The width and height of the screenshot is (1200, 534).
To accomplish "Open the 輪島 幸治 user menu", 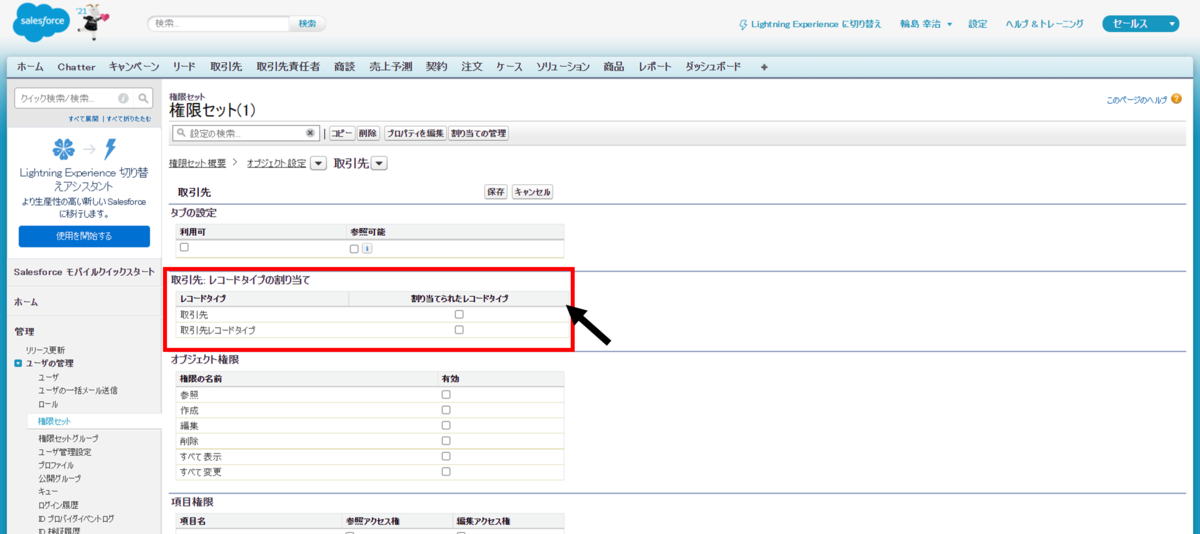I will pyautogui.click(x=925, y=24).
